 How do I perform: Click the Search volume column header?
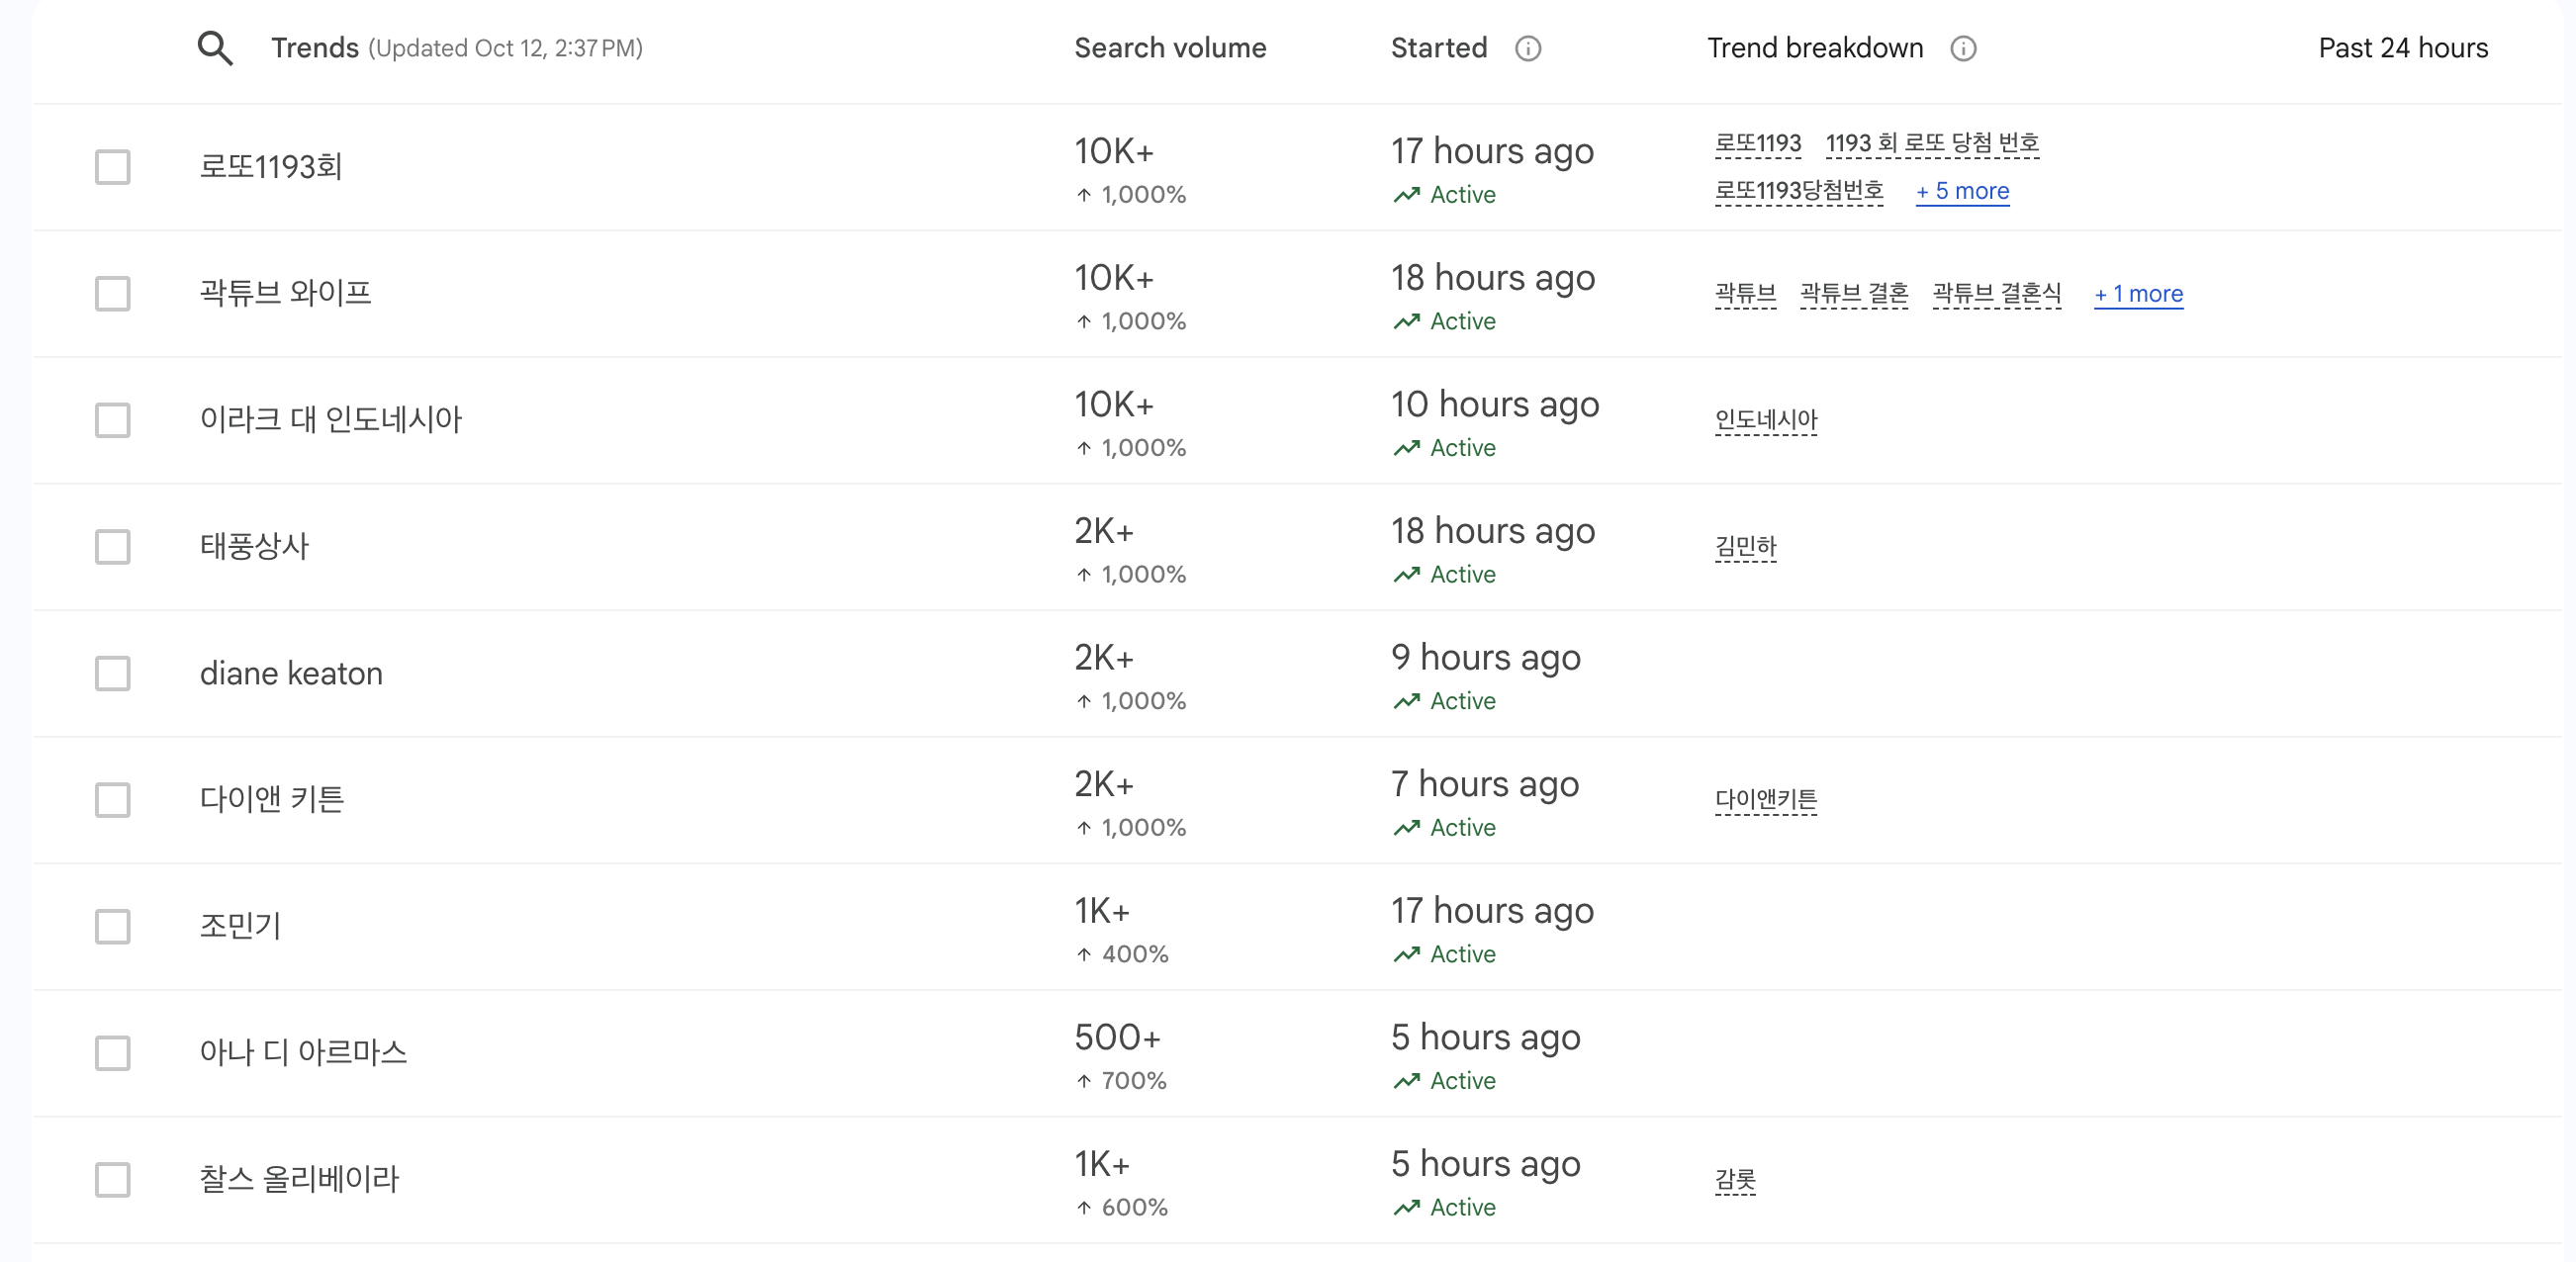pos(1169,48)
